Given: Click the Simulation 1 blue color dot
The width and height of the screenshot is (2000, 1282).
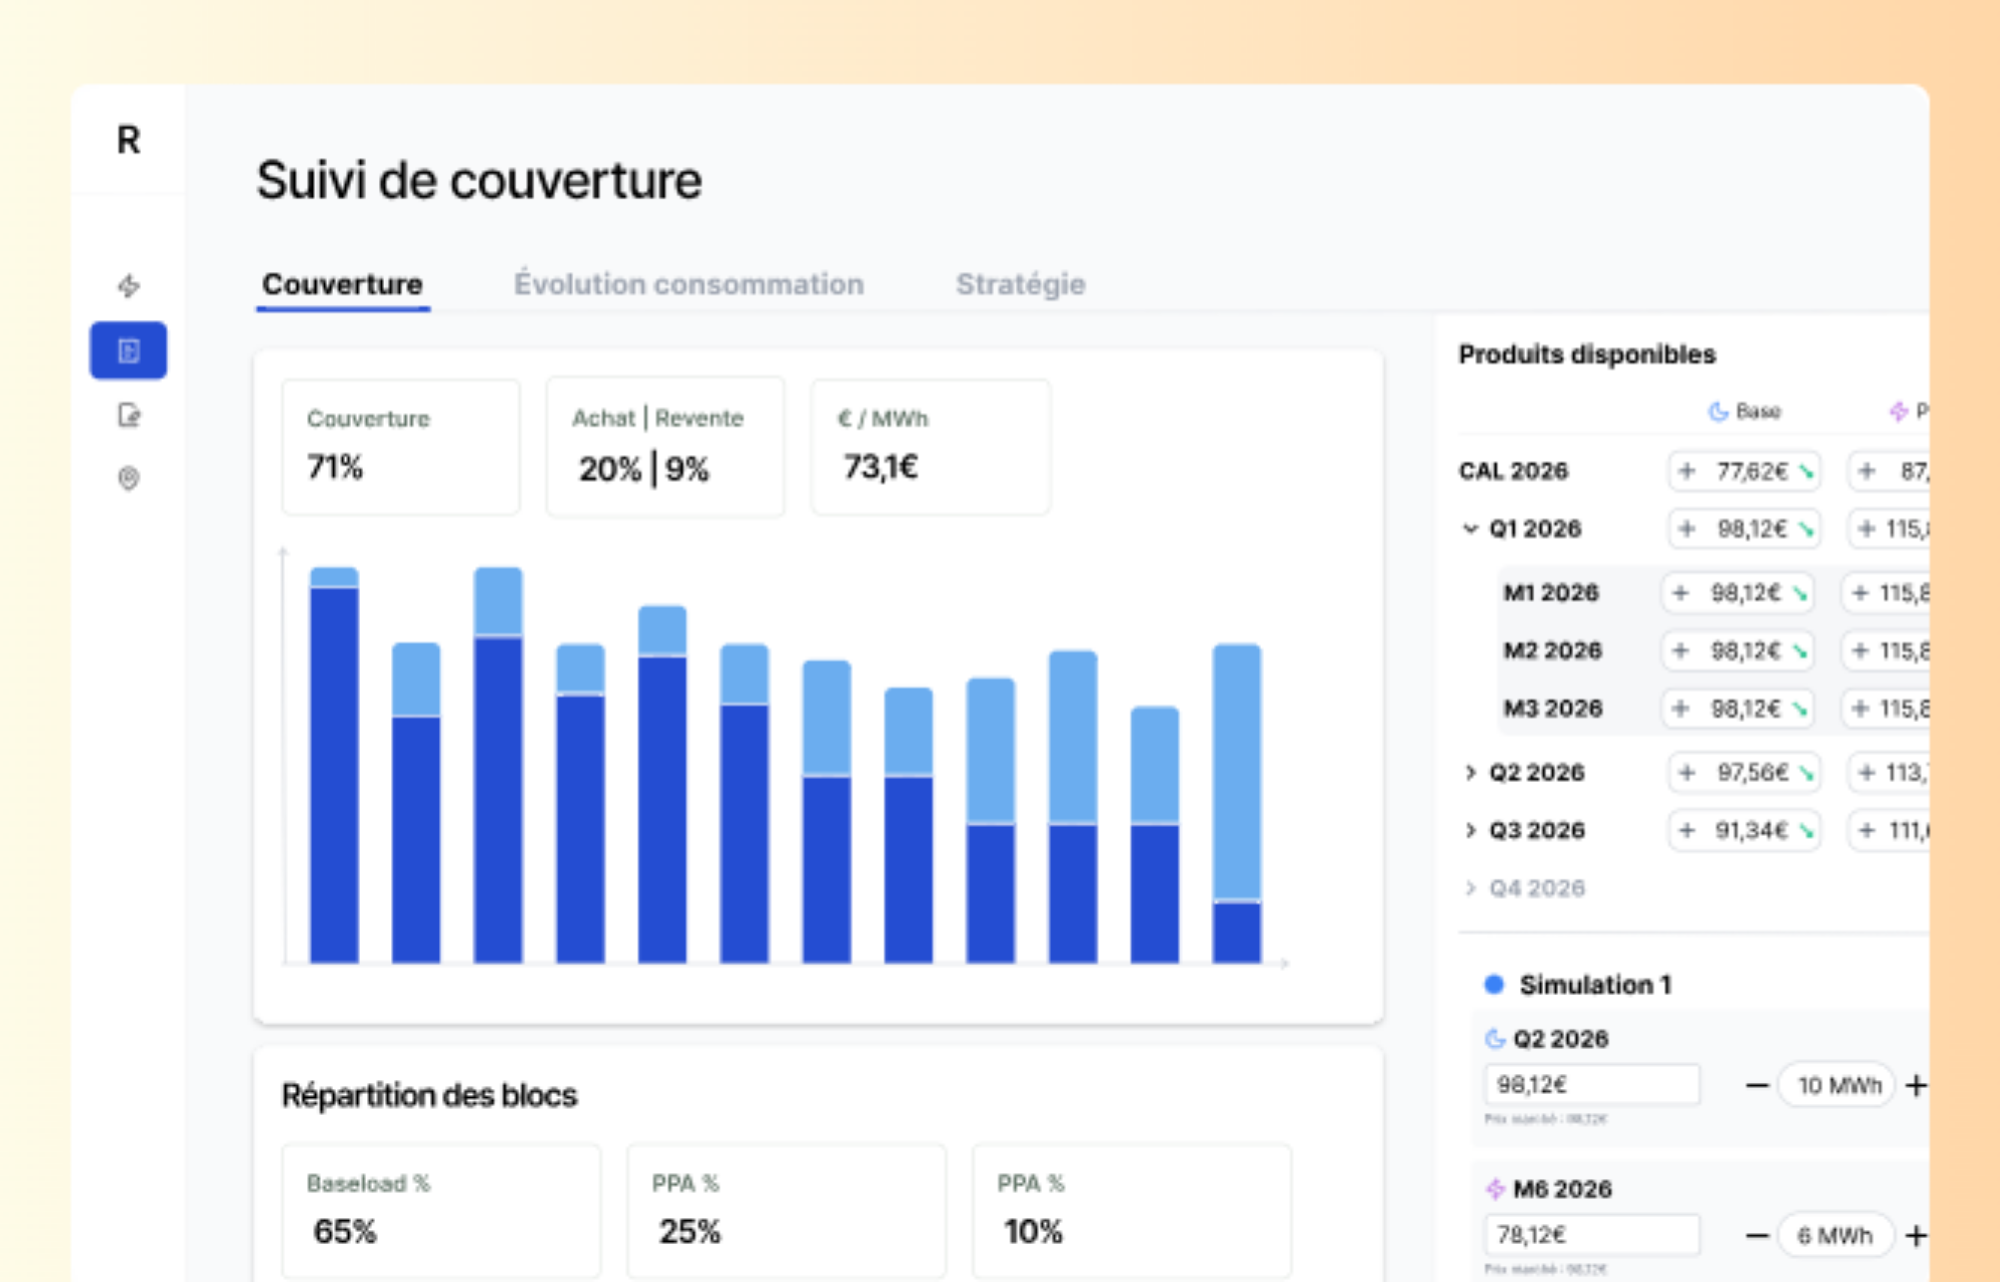Looking at the screenshot, I should pos(1494,984).
